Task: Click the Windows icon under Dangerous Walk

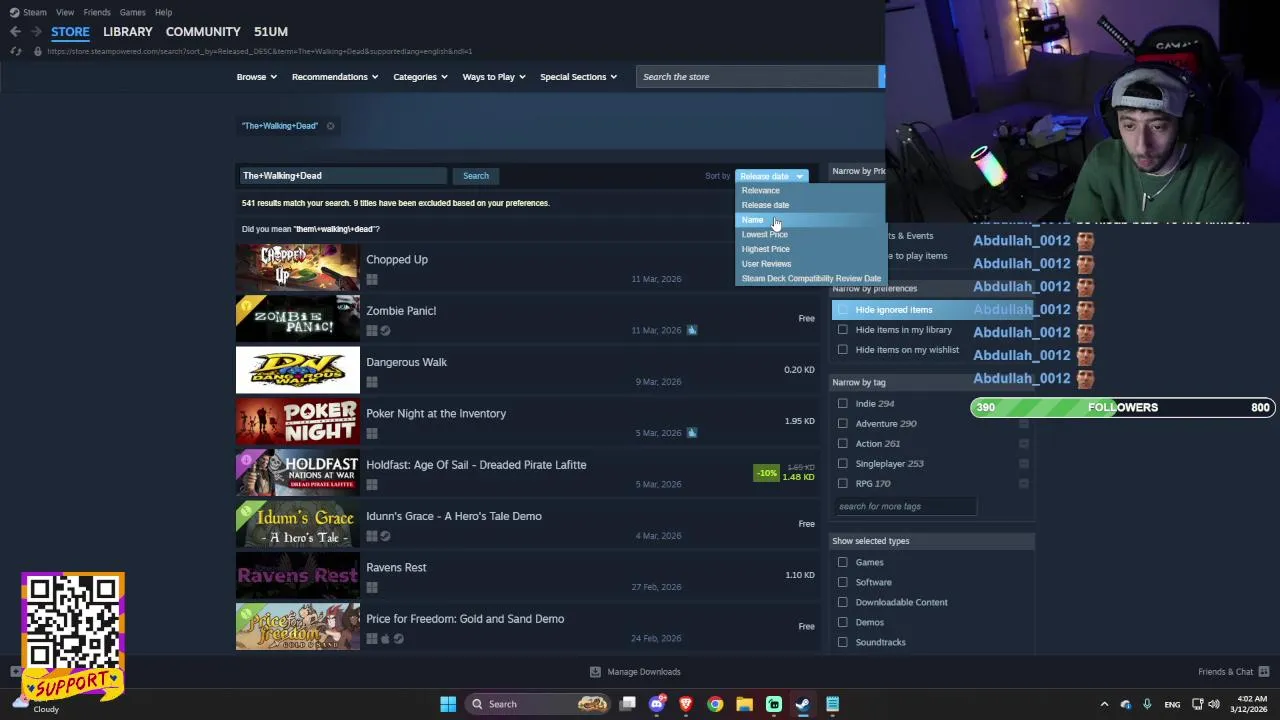Action: pyautogui.click(x=372, y=382)
